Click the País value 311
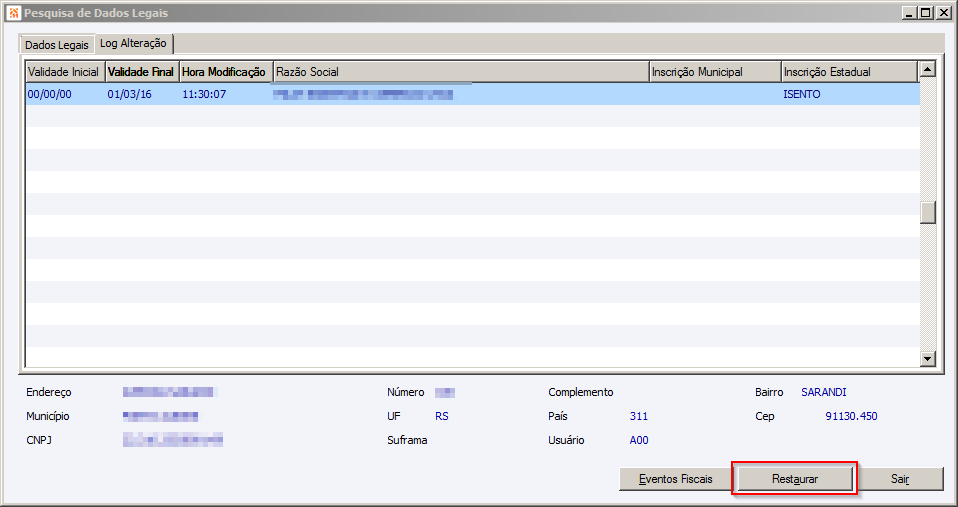958x507 pixels. (638, 416)
